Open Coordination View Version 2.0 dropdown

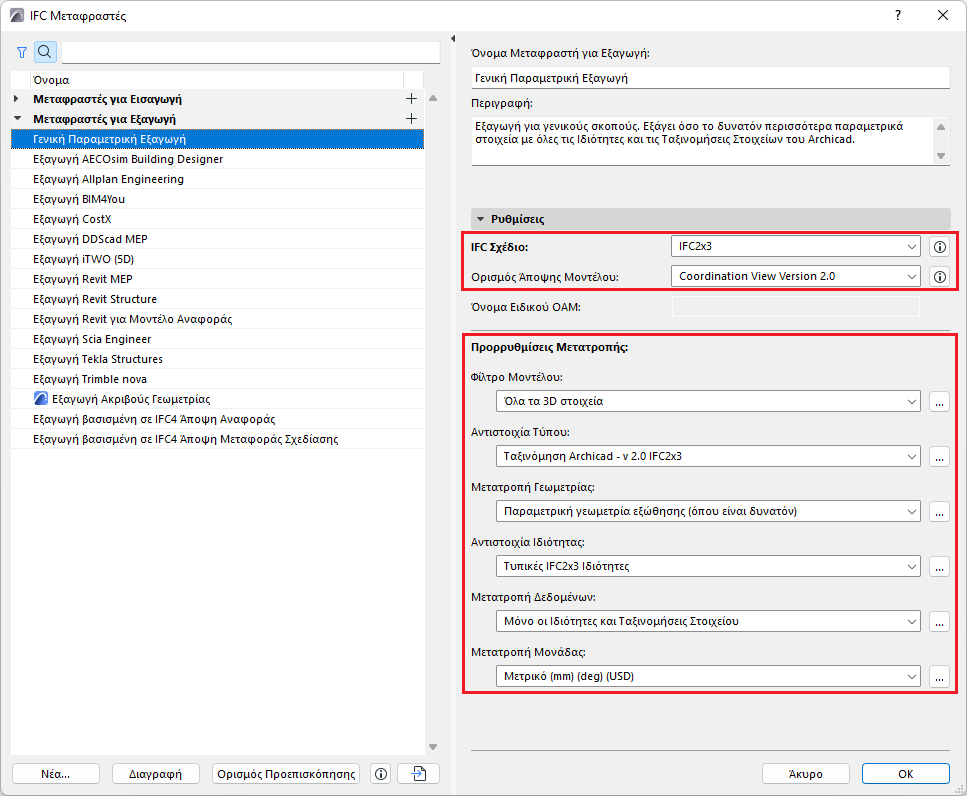[x=795, y=276]
